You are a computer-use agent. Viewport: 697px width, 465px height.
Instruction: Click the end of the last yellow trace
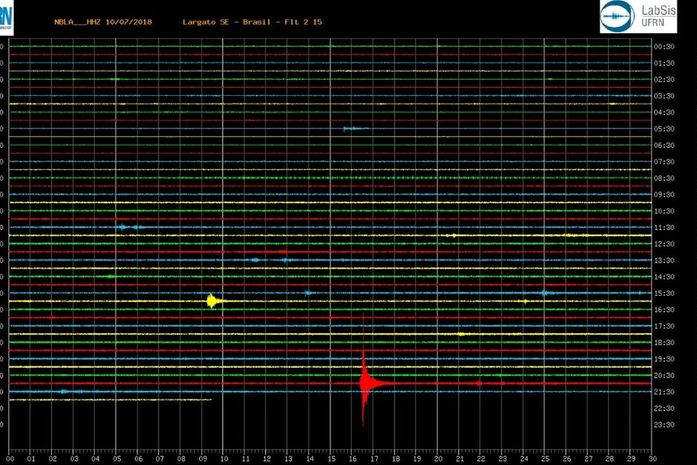pos(210,399)
